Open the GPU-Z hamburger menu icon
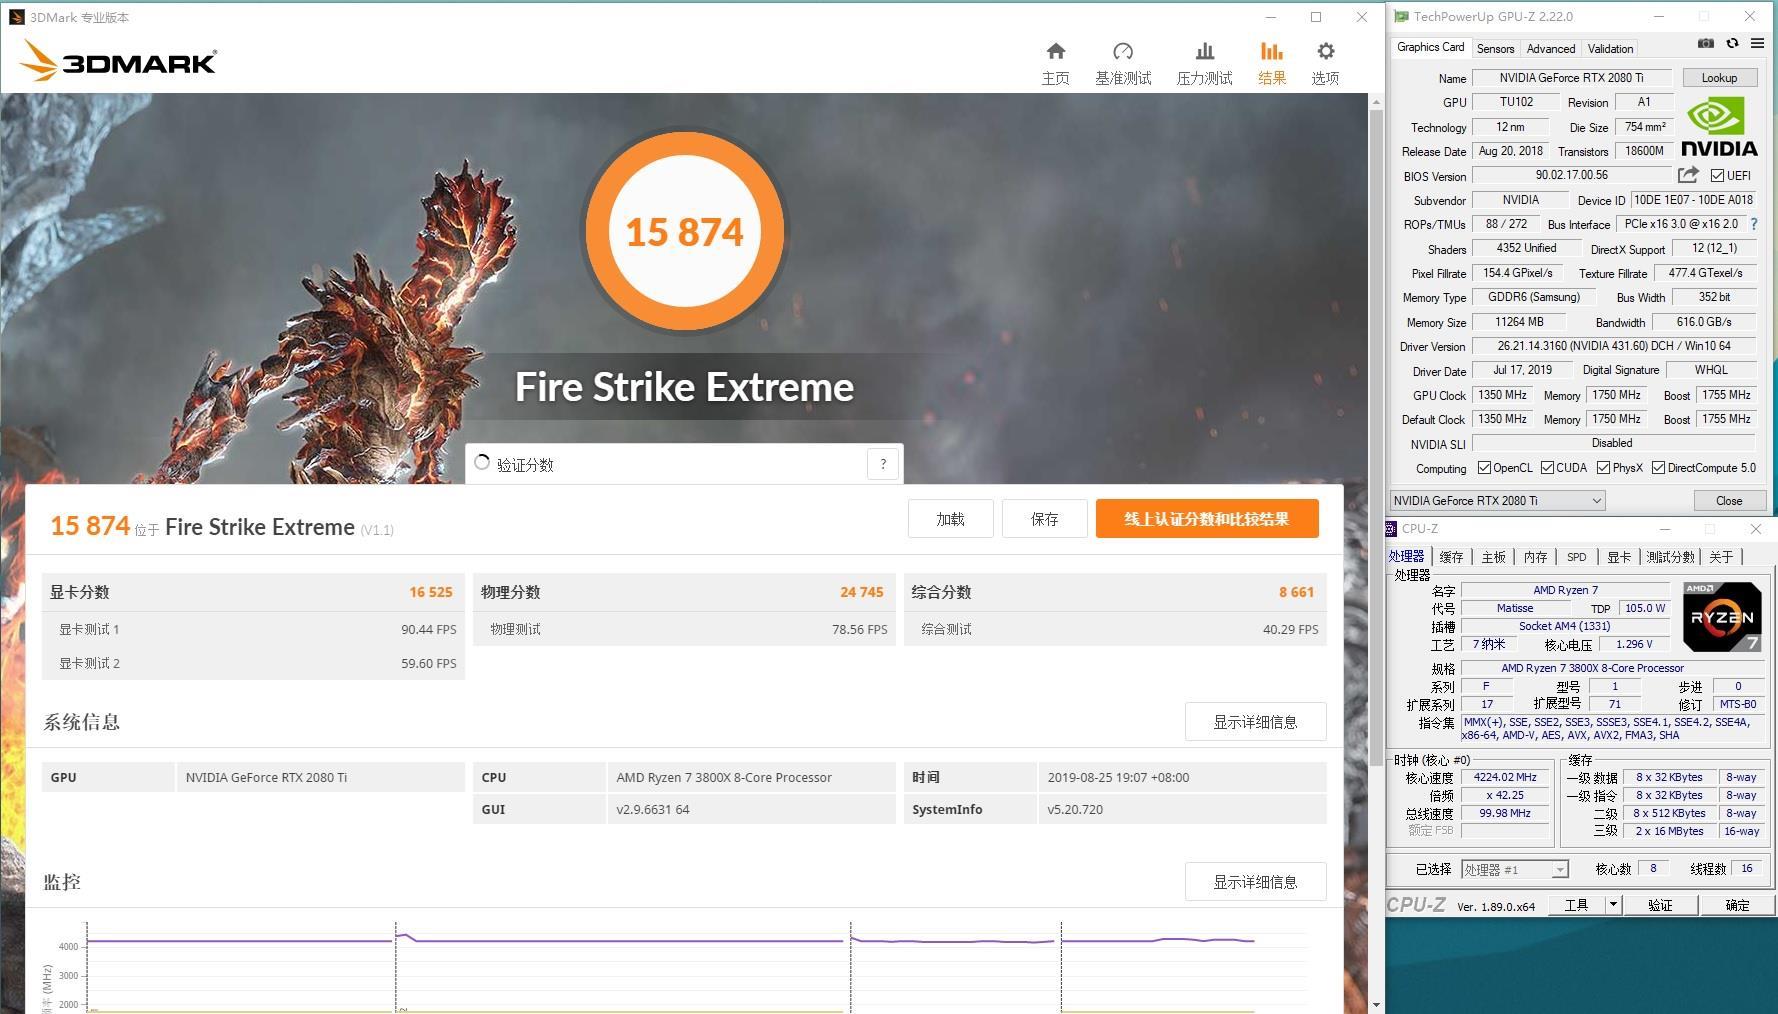Screen dimensions: 1778x1014 (1757, 44)
